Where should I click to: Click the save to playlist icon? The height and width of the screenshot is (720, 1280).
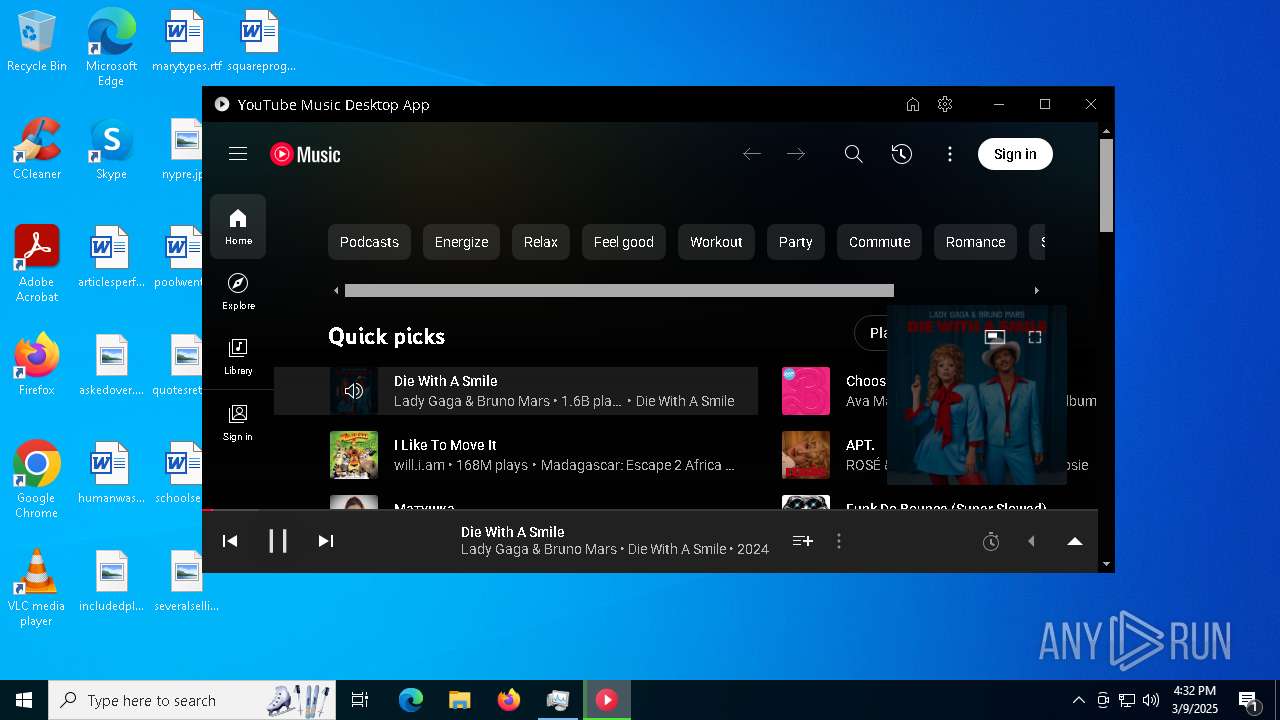[802, 541]
